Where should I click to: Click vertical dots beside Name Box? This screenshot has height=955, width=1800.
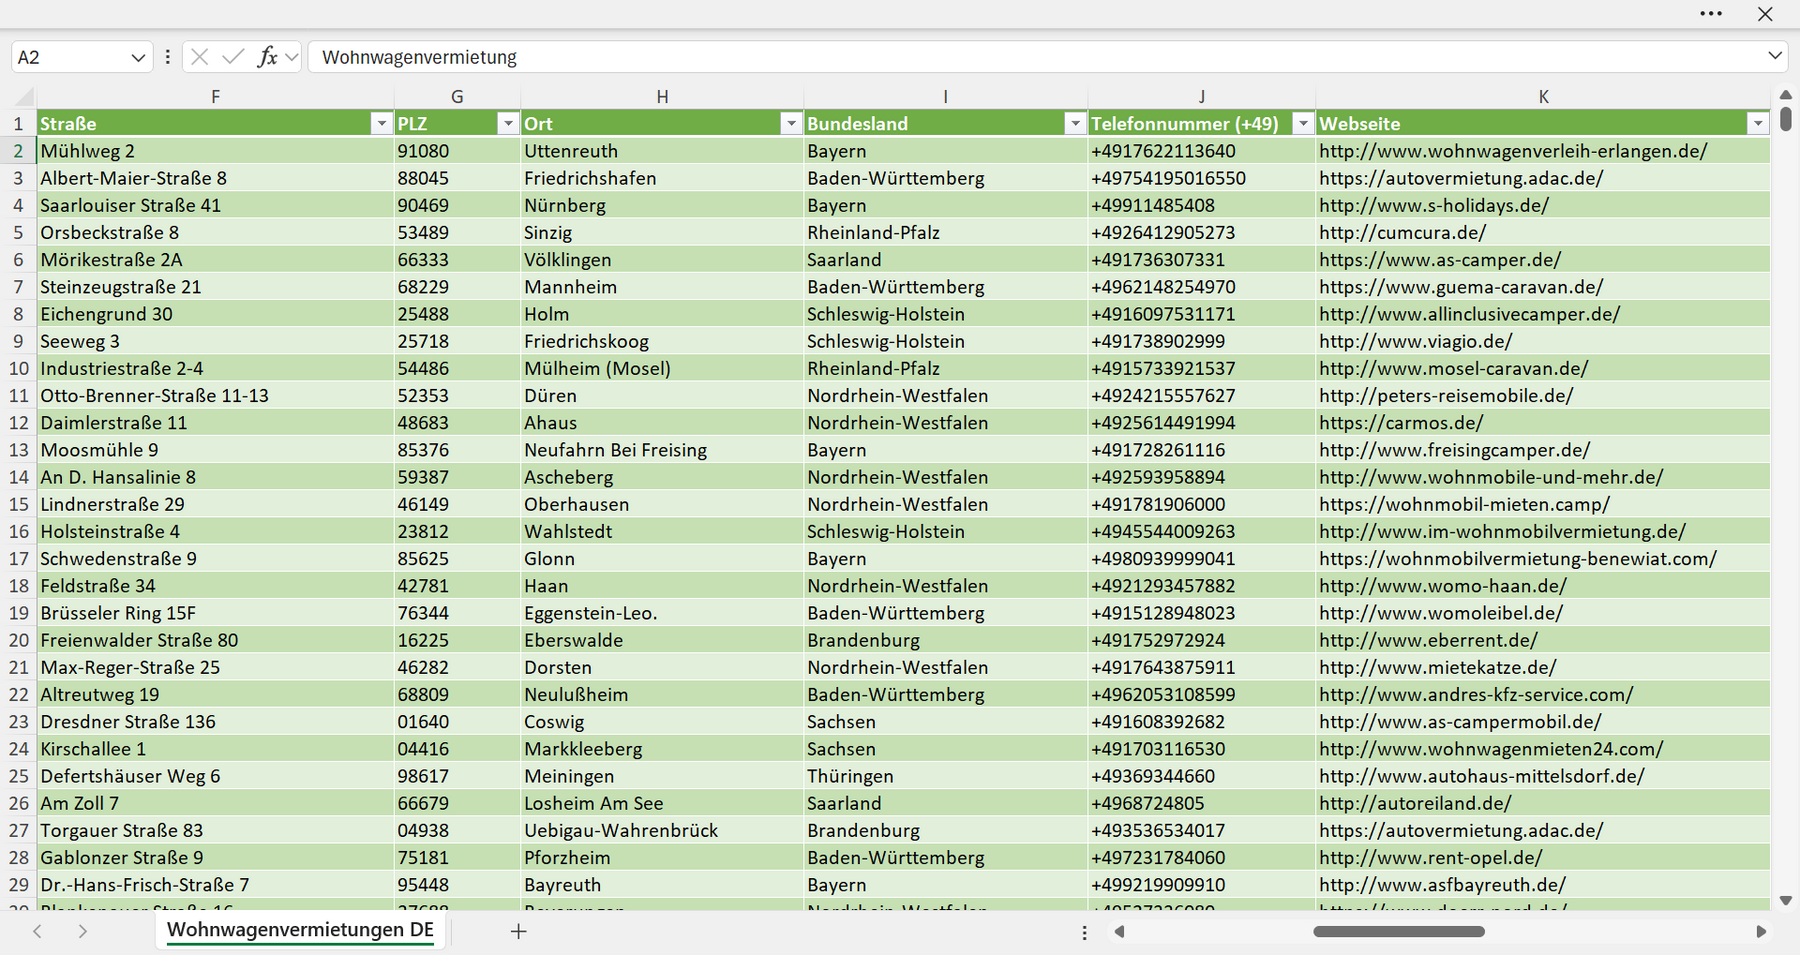coord(168,57)
